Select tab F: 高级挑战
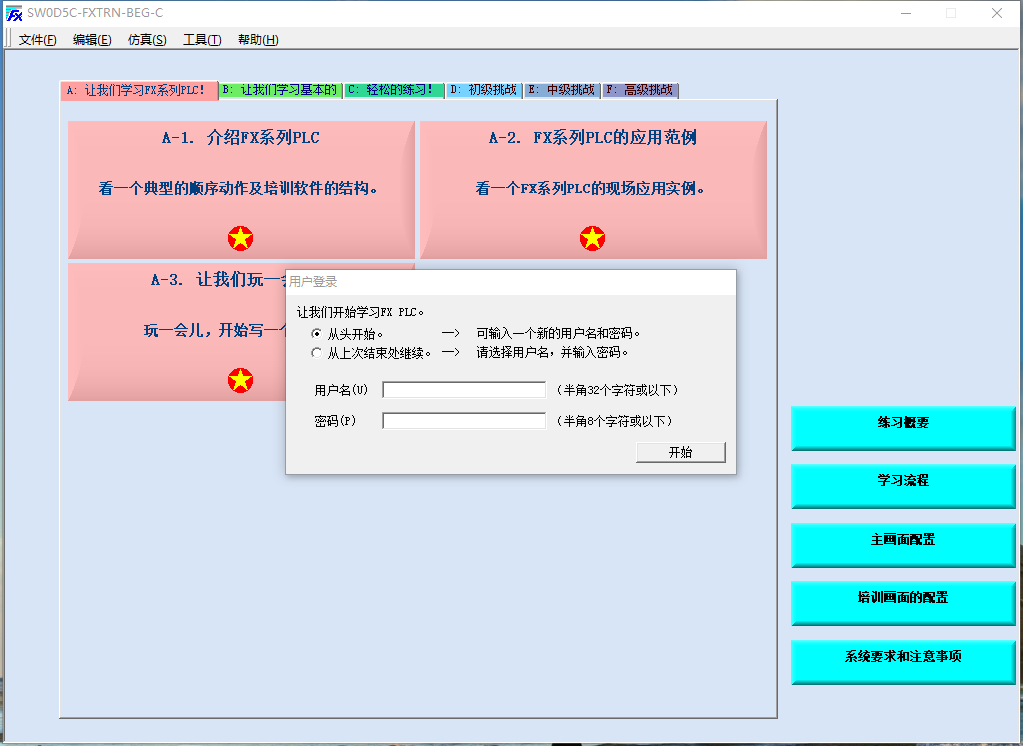The height and width of the screenshot is (746, 1023). (x=640, y=90)
